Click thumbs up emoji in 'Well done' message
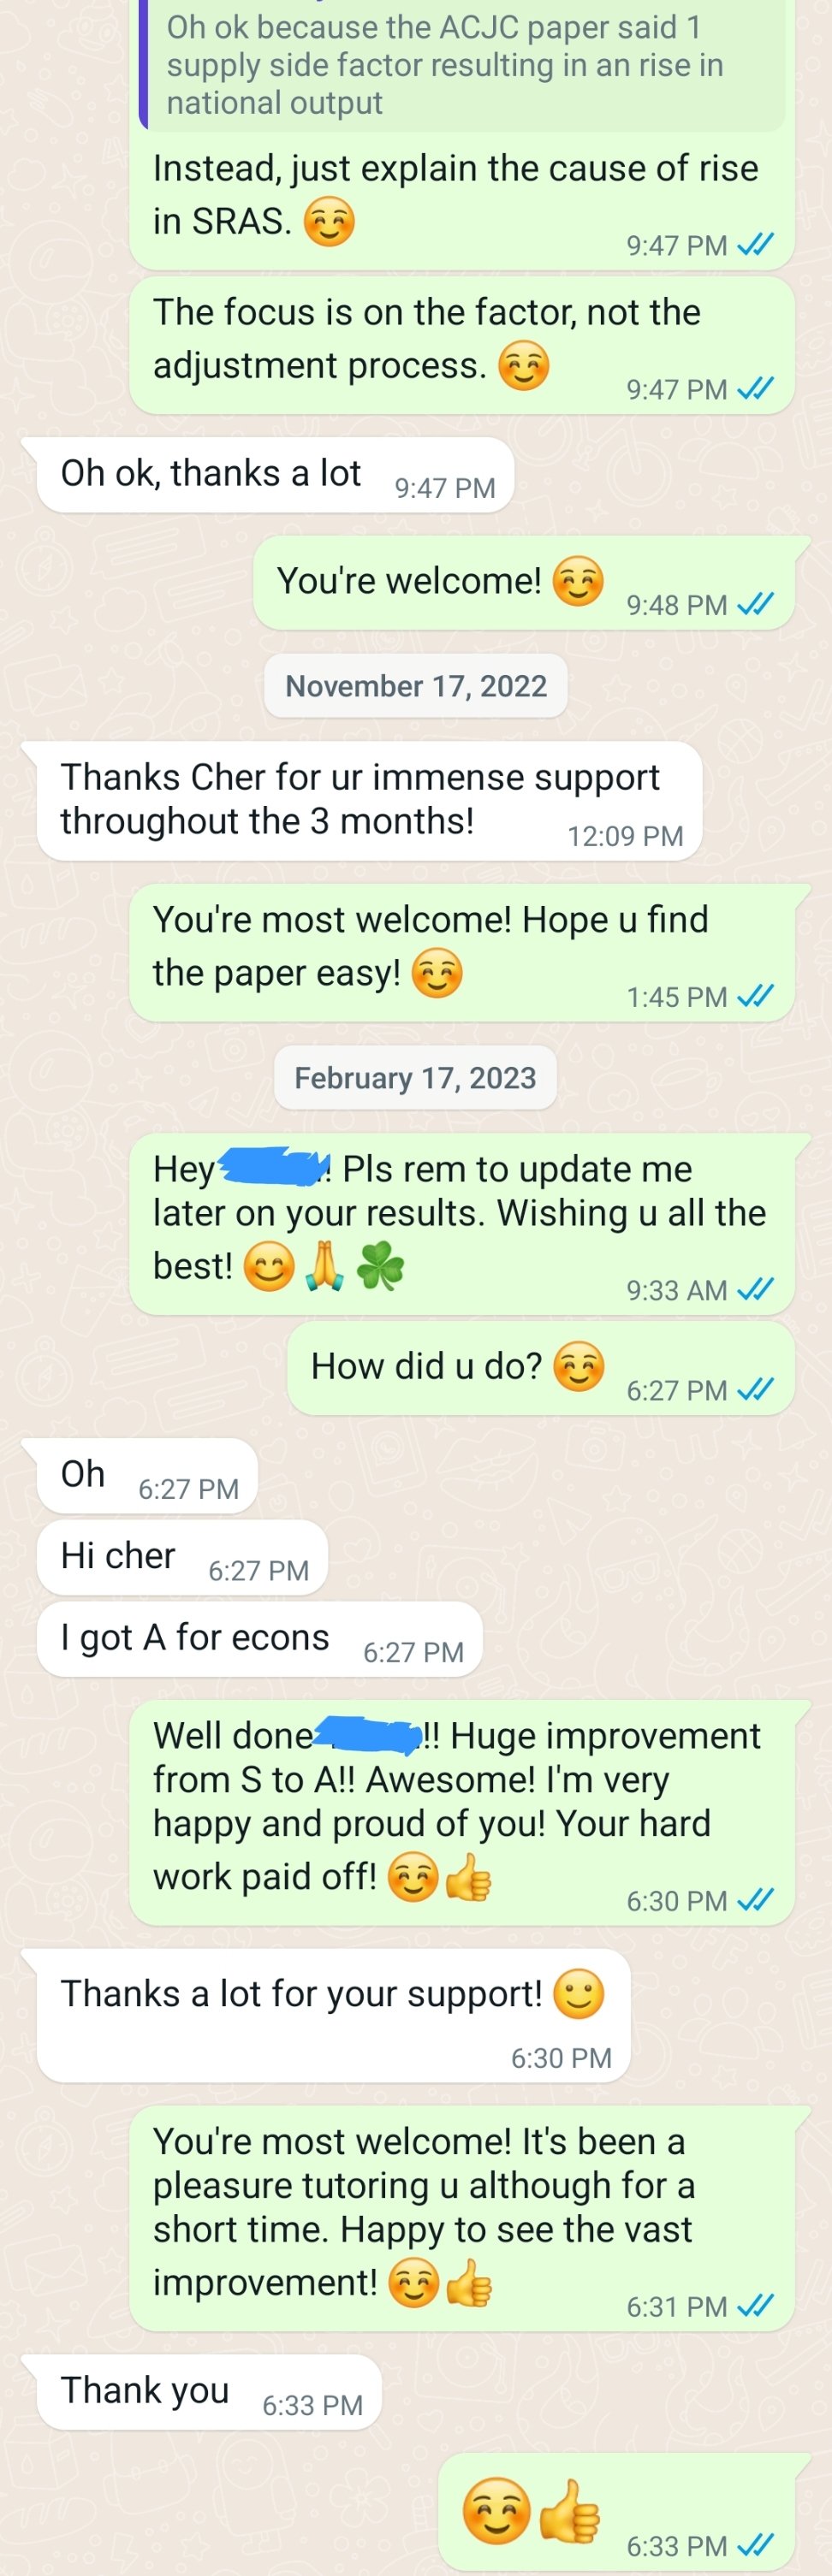 coord(468,1878)
